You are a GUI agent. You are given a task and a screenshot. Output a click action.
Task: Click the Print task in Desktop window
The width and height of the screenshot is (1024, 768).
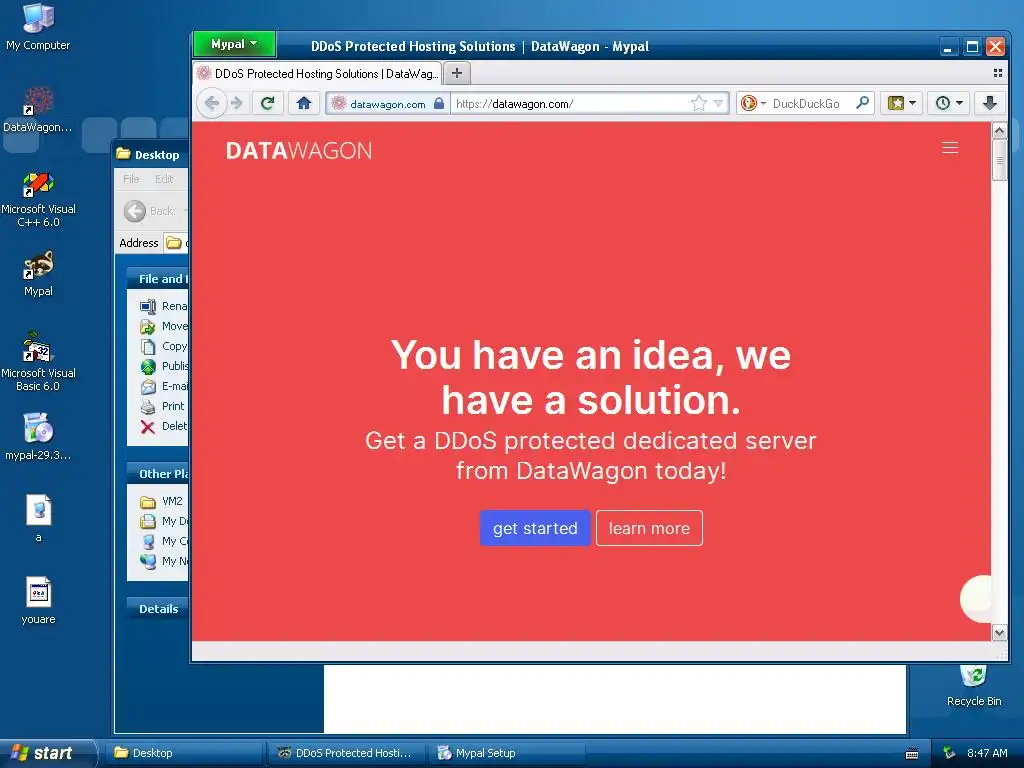pos(163,406)
